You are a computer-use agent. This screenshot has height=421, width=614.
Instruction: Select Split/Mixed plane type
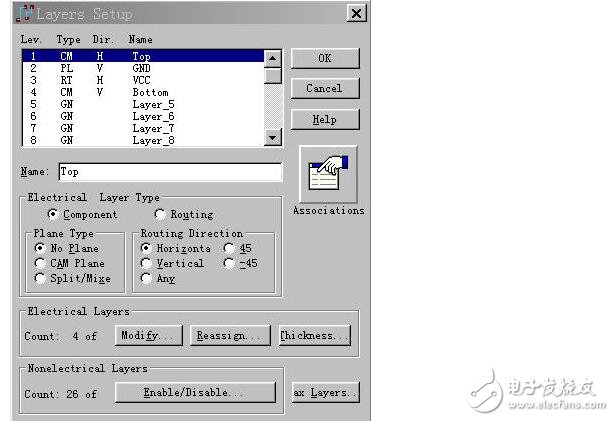coord(40,279)
